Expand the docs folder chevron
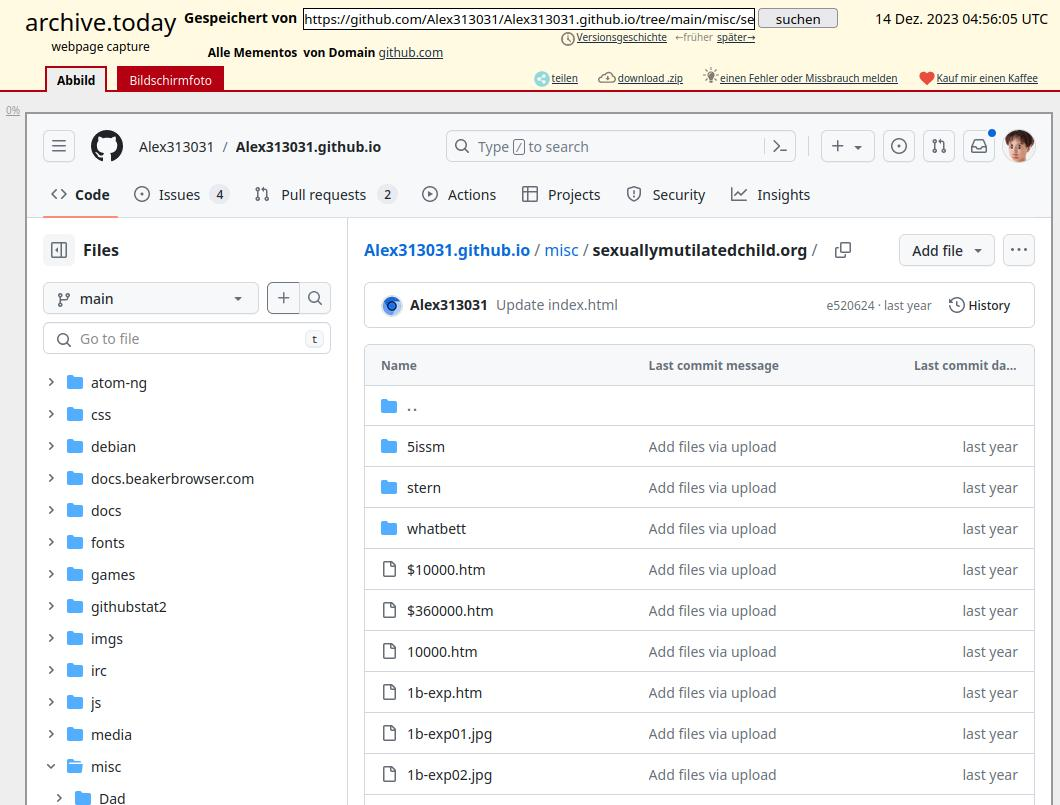1060x805 pixels. point(51,510)
